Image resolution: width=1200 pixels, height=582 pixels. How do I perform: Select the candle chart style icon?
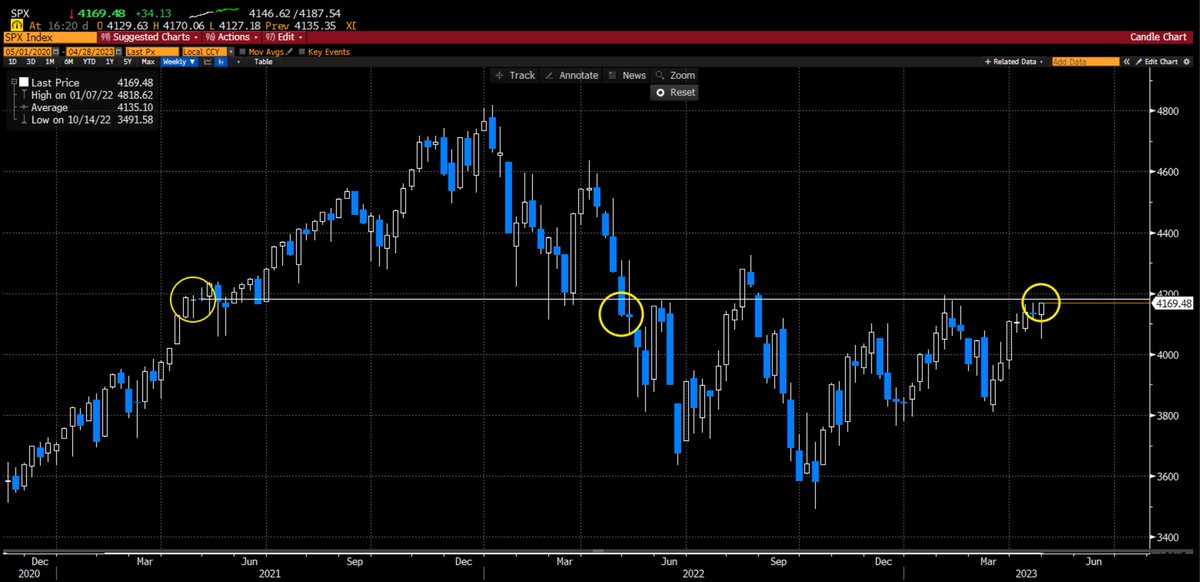tap(221, 62)
